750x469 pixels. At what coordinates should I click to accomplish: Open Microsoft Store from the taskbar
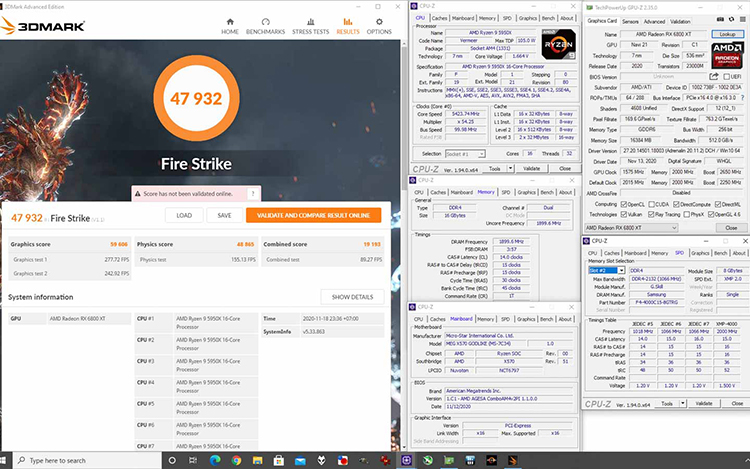[x=279, y=460]
